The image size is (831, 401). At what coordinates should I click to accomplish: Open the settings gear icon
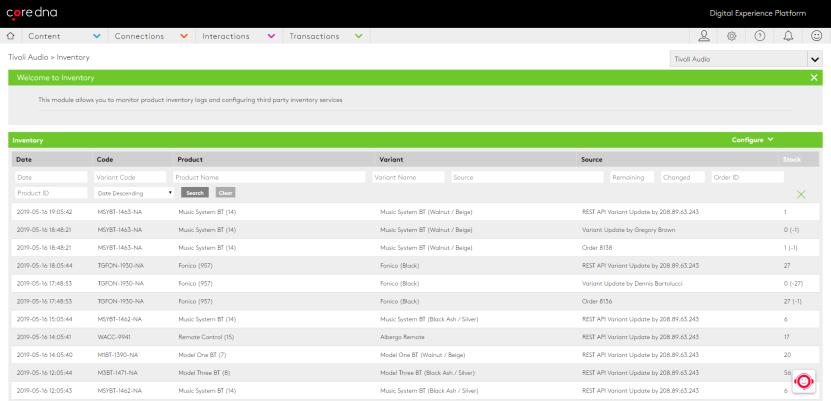point(731,36)
